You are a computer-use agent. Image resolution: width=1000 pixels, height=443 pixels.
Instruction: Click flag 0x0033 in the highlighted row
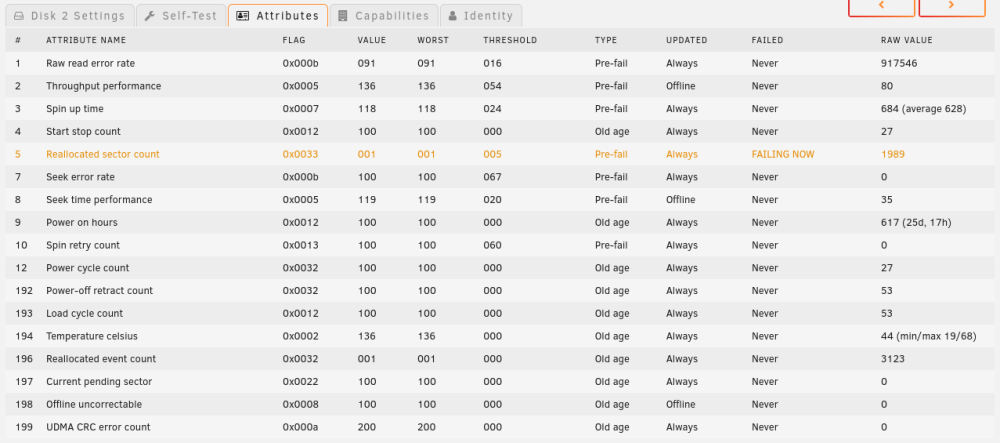(x=300, y=154)
